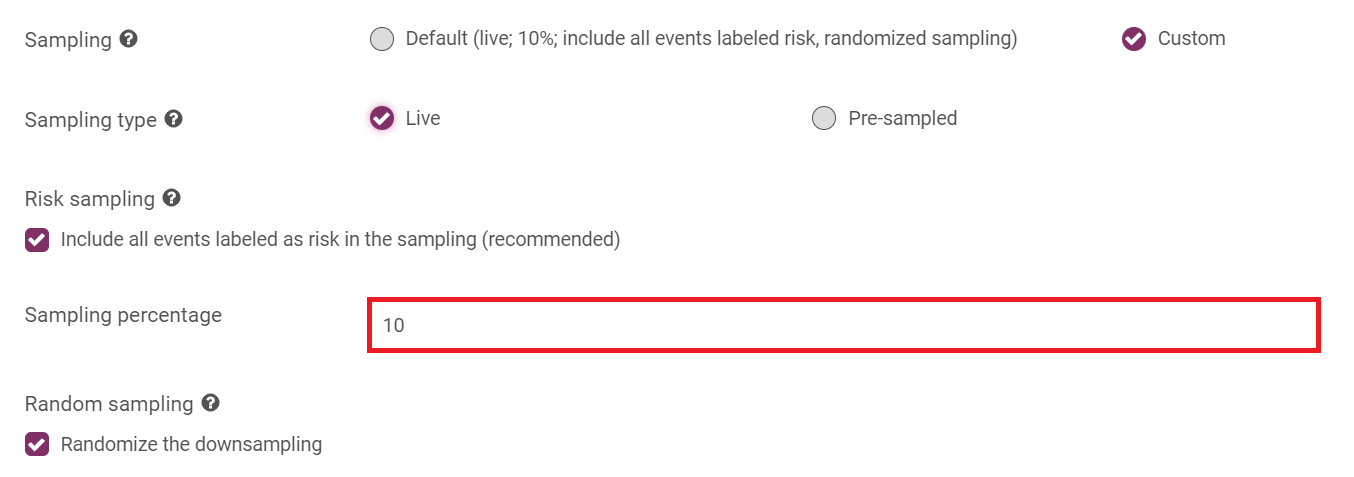This screenshot has height=477, width=1354.
Task: Show help for Sampling type
Action: point(173,119)
